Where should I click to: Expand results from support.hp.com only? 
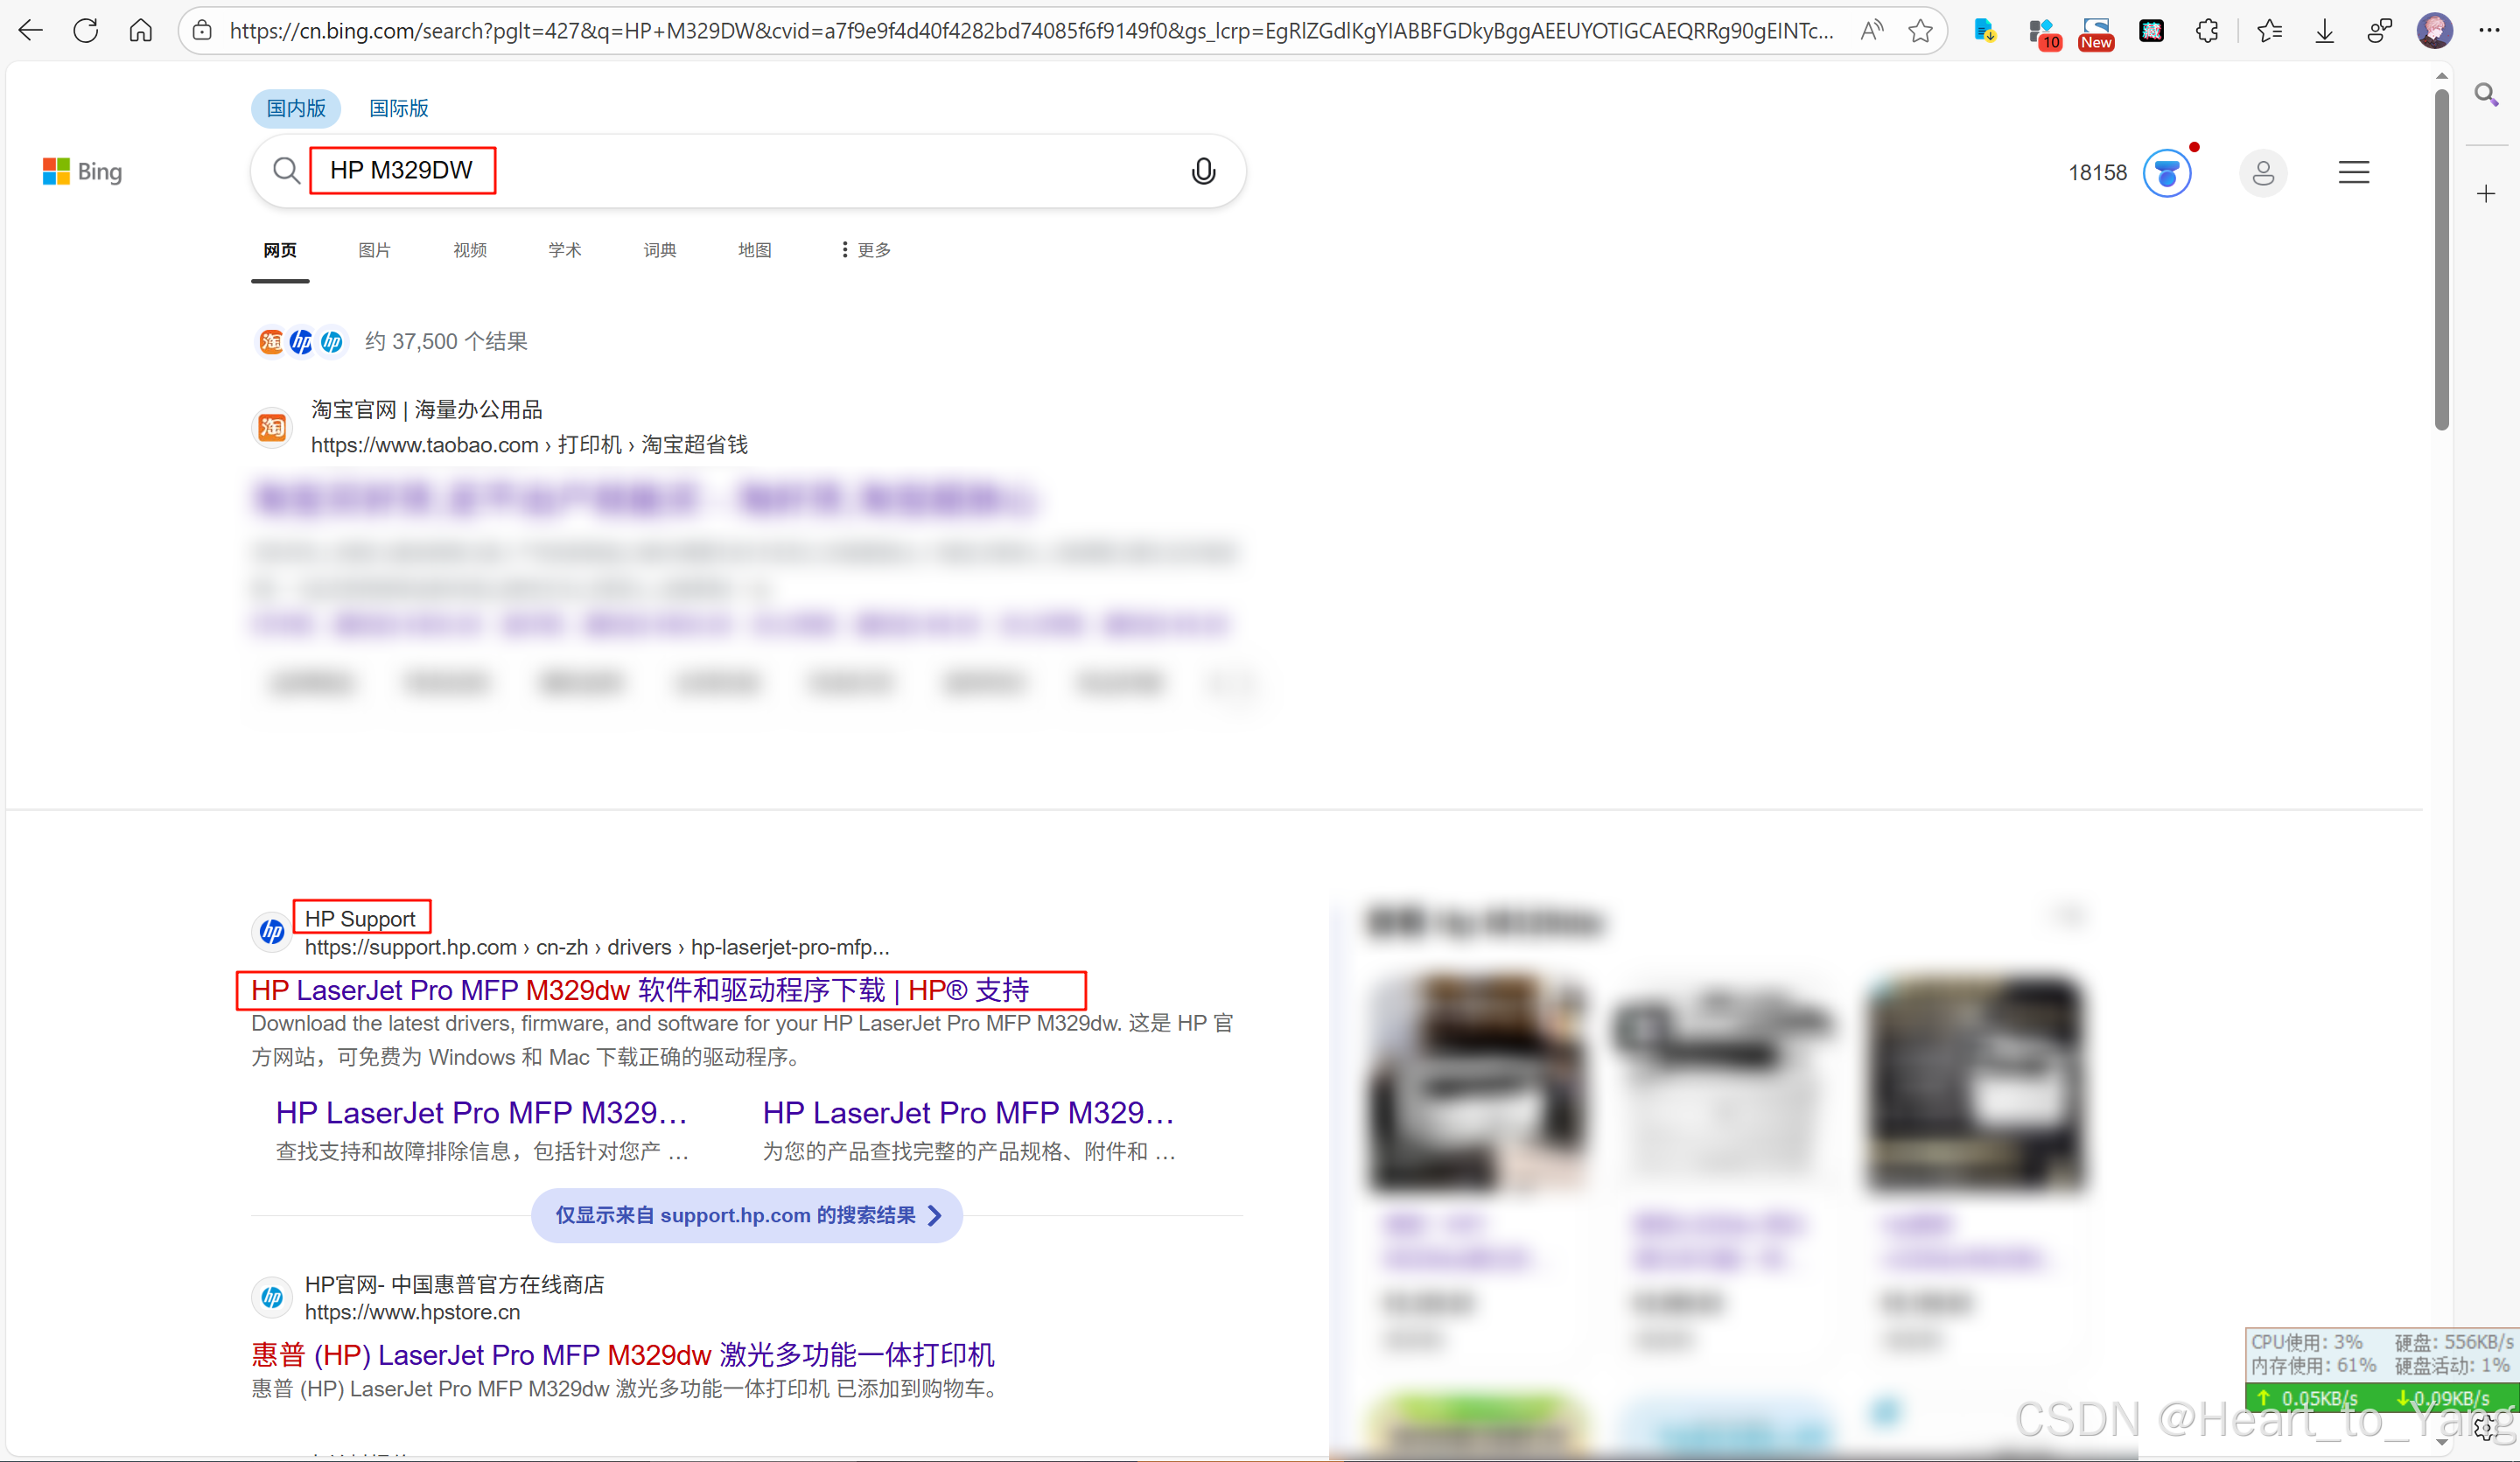(x=746, y=1215)
